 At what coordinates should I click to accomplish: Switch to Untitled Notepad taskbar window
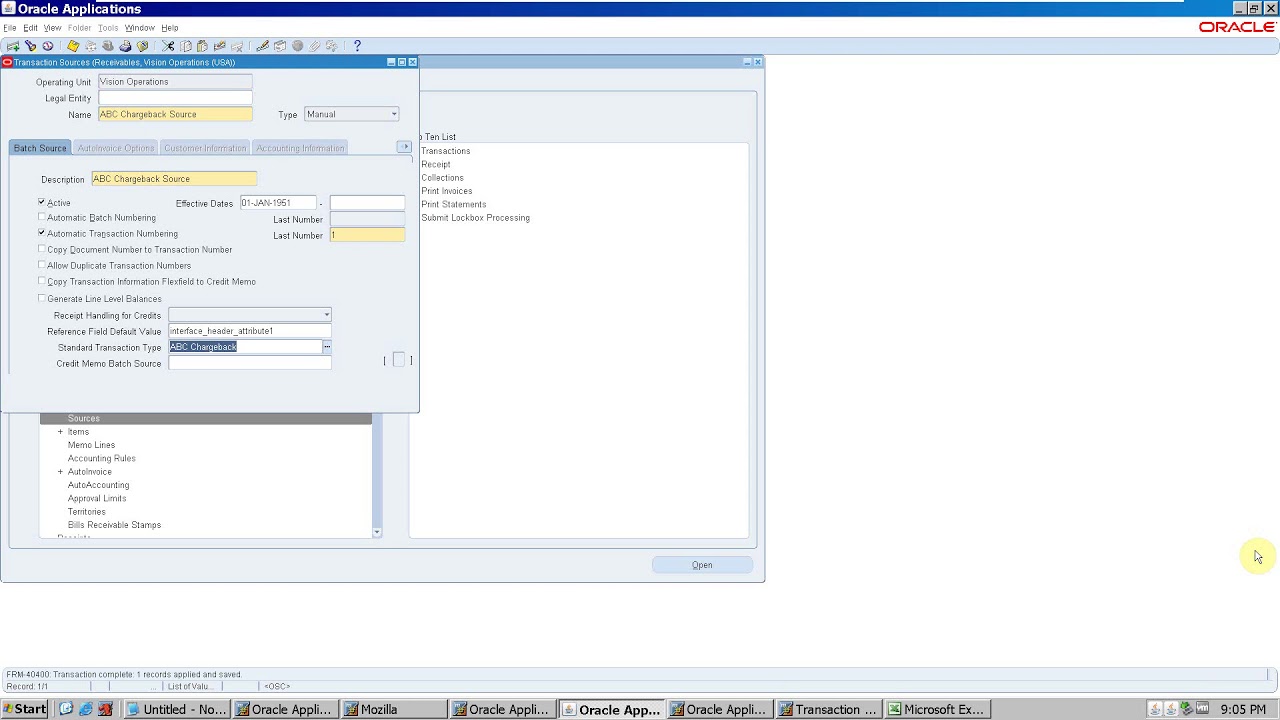[177, 709]
